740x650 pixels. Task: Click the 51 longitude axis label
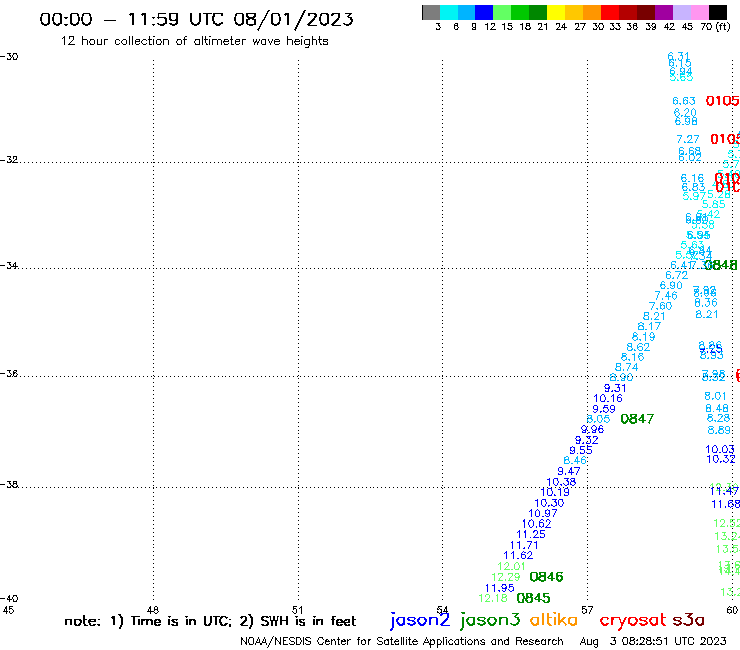point(297,610)
